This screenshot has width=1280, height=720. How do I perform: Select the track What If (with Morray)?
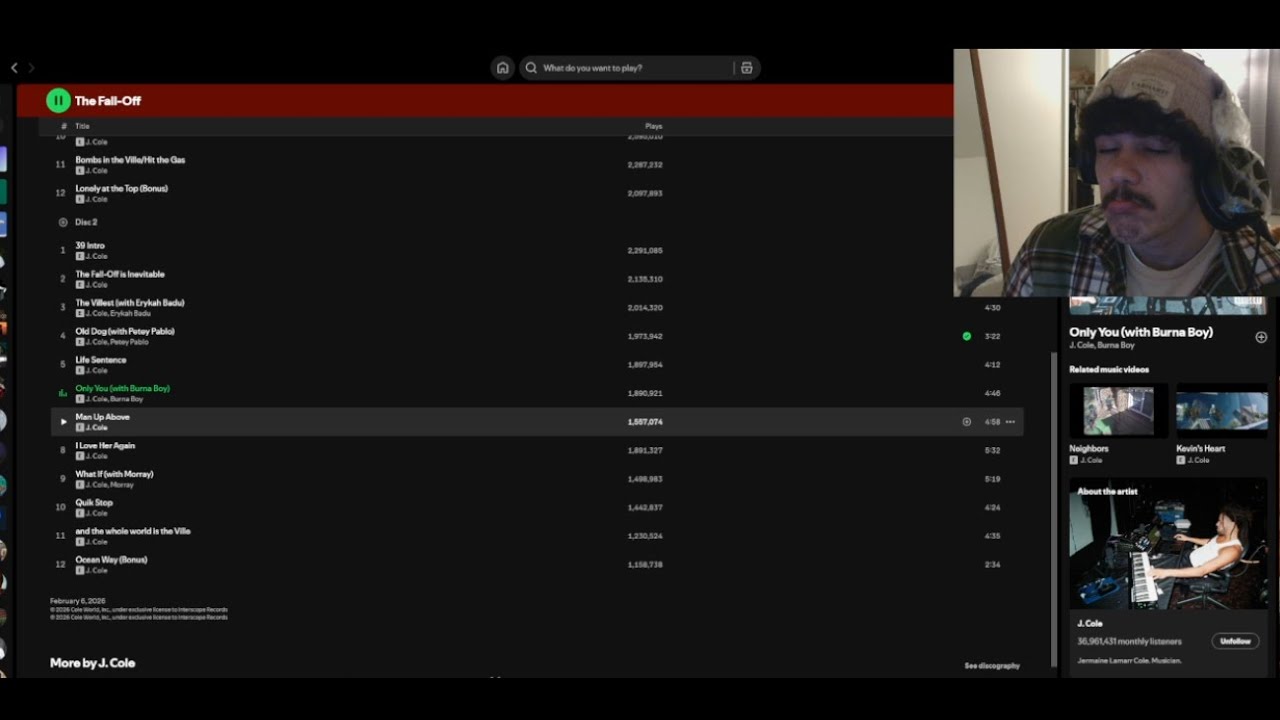pos(114,474)
